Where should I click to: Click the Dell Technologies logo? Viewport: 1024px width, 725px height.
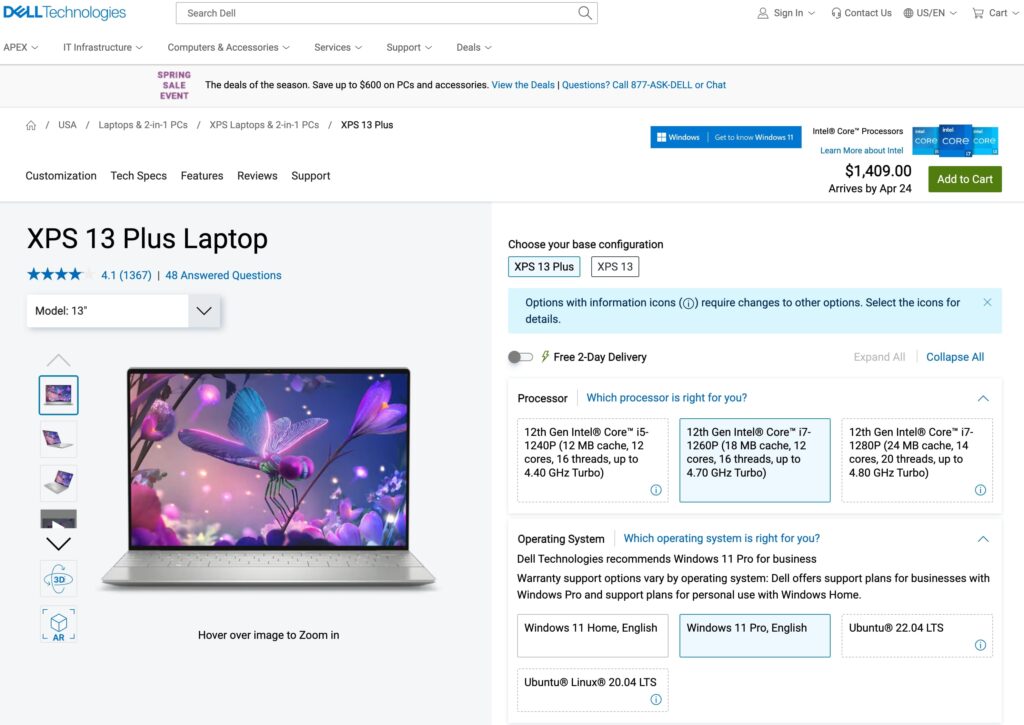65,12
